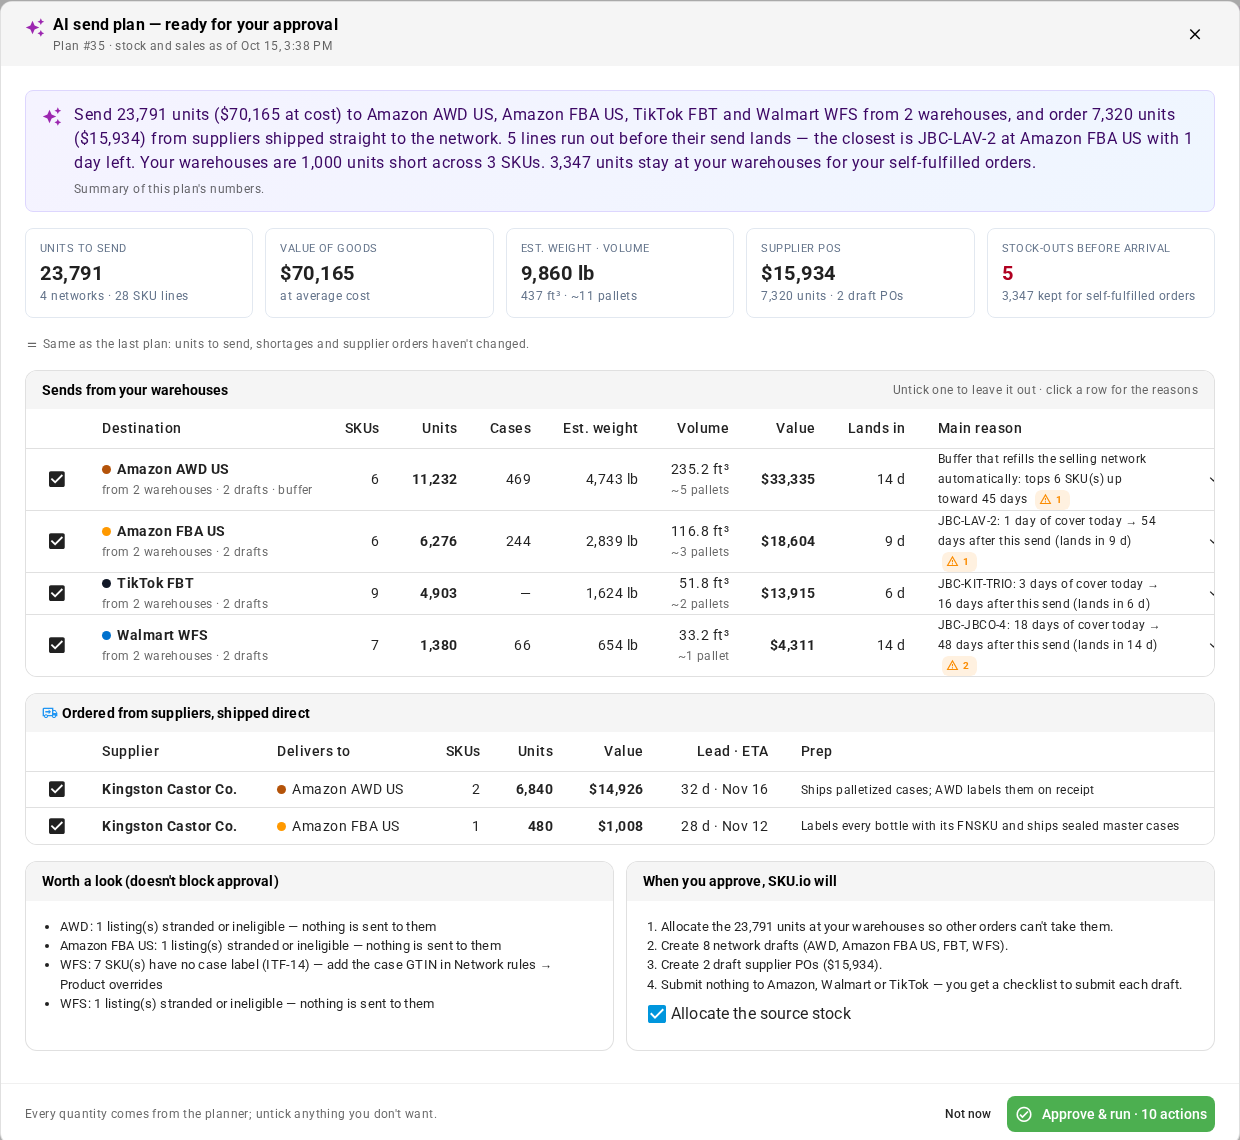Screen dimensions: 1240x1140
Task: Click the sparkle icon in the summary banner
Action: tap(52, 116)
